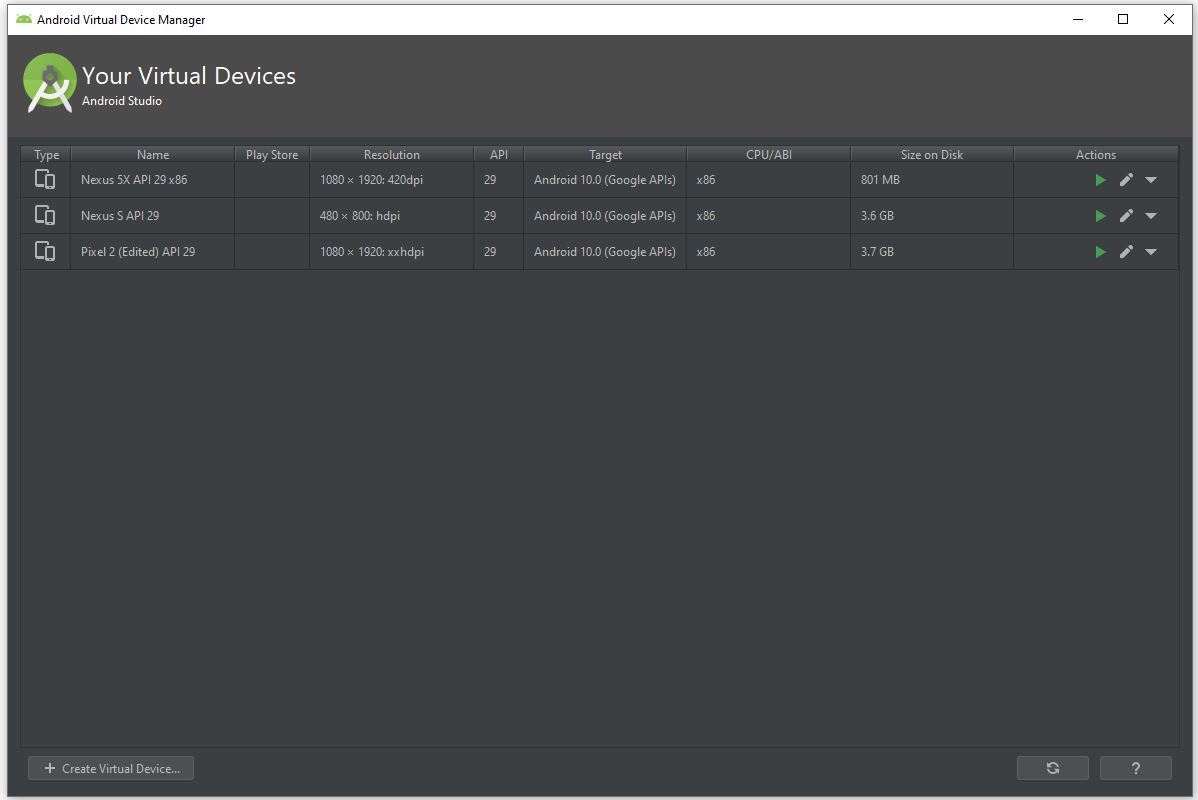This screenshot has height=800, width=1198.
Task: Click the Target column header
Action: (x=605, y=154)
